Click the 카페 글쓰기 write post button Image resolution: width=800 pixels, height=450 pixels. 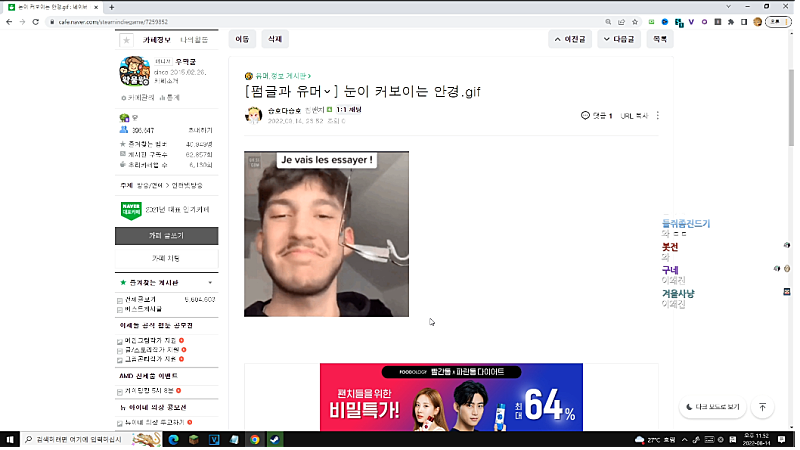pyautogui.click(x=166, y=235)
